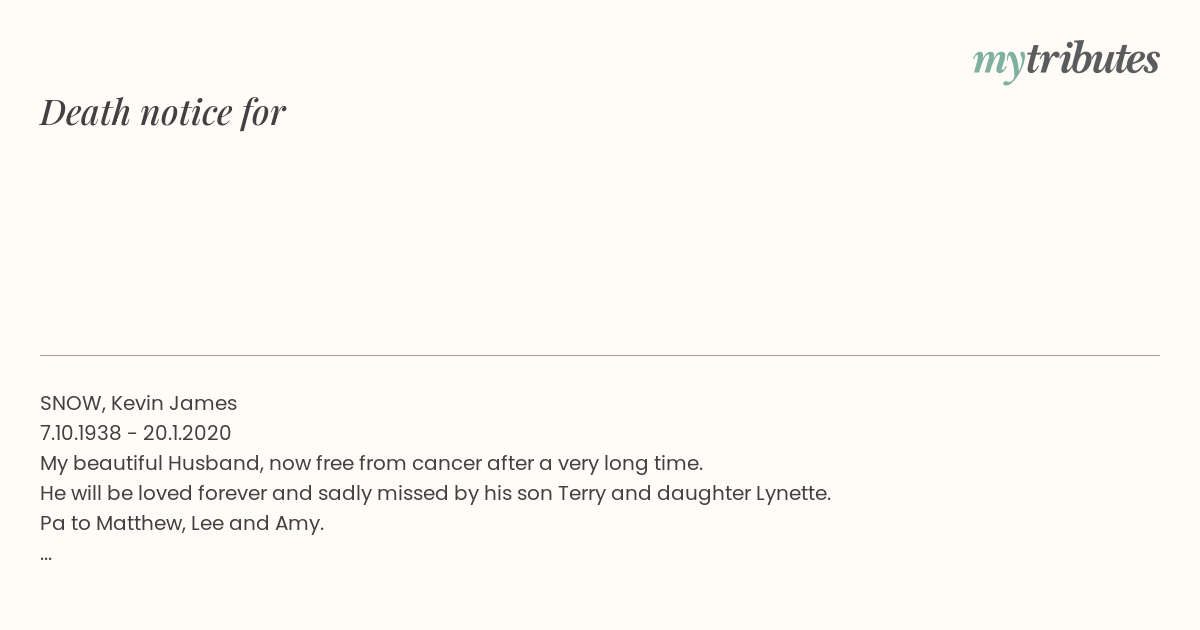
Task: Click the "My beautiful Husband" sentence
Action: pos(371,463)
